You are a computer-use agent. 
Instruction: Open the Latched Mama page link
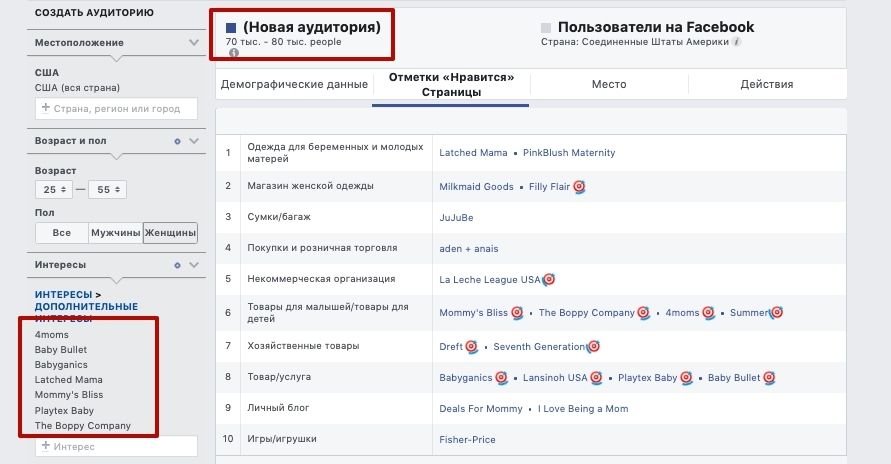(x=473, y=153)
